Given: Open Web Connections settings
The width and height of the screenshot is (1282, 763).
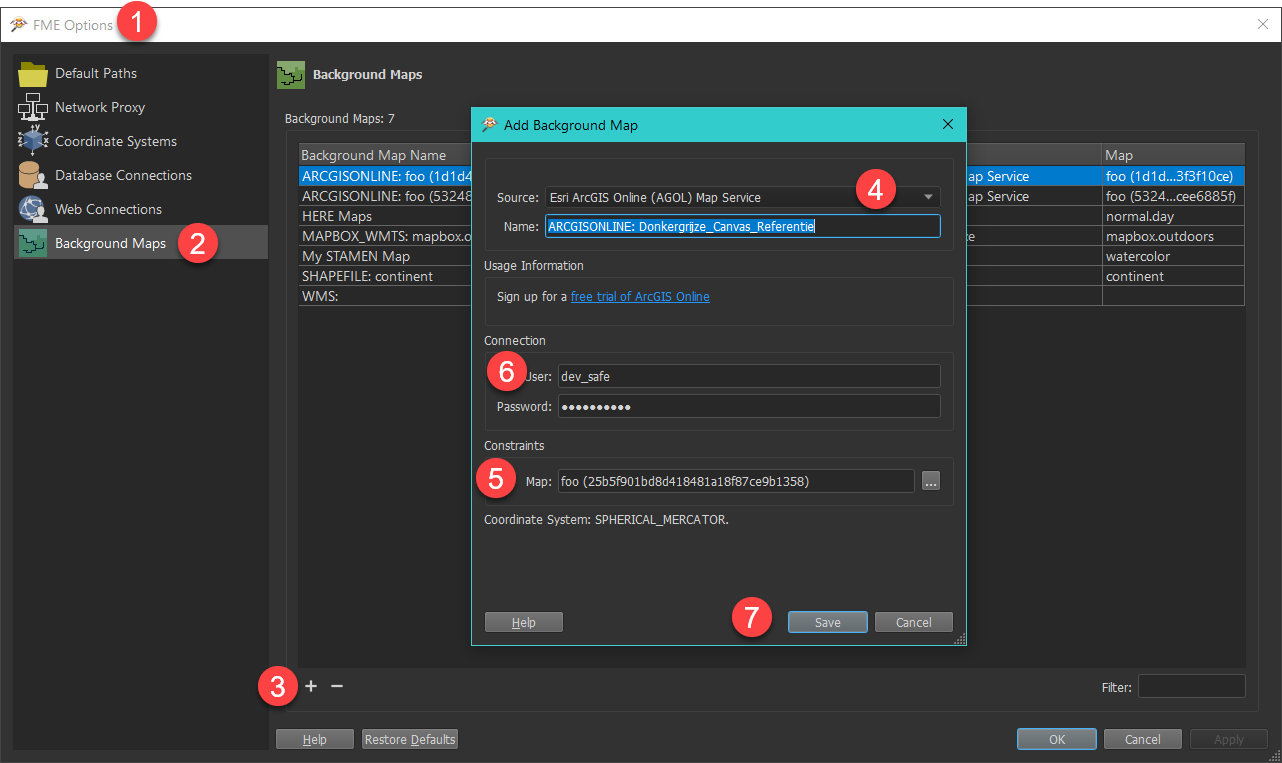Looking at the screenshot, I should (x=141, y=209).
